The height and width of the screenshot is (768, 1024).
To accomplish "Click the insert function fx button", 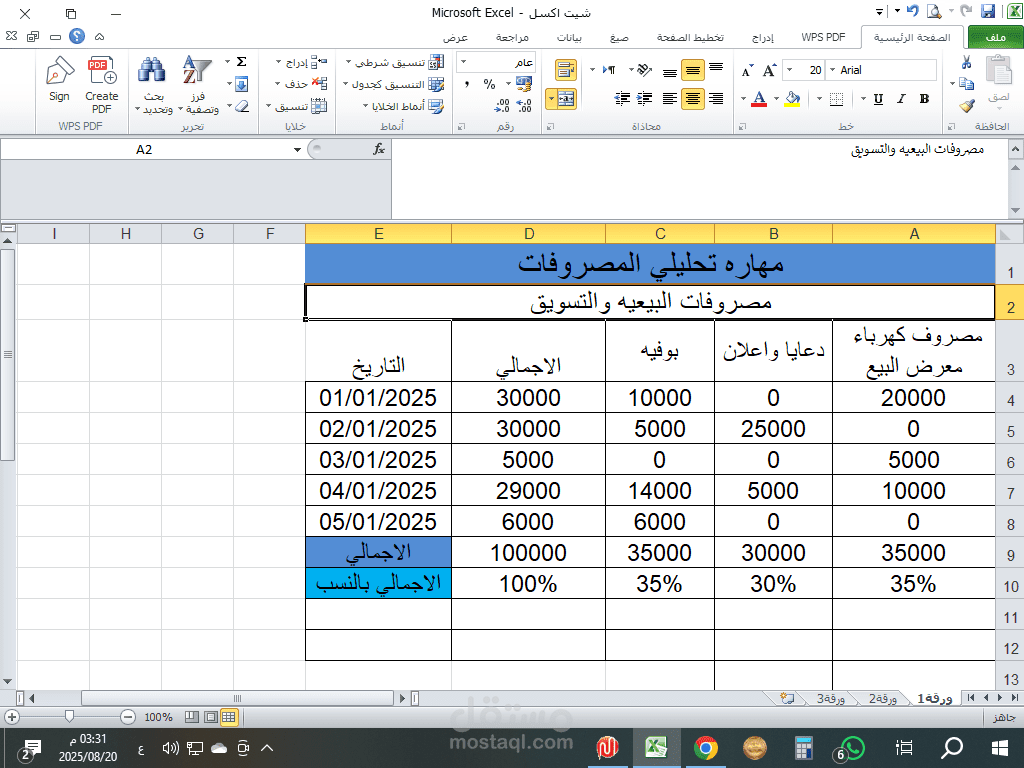I will pos(379,150).
